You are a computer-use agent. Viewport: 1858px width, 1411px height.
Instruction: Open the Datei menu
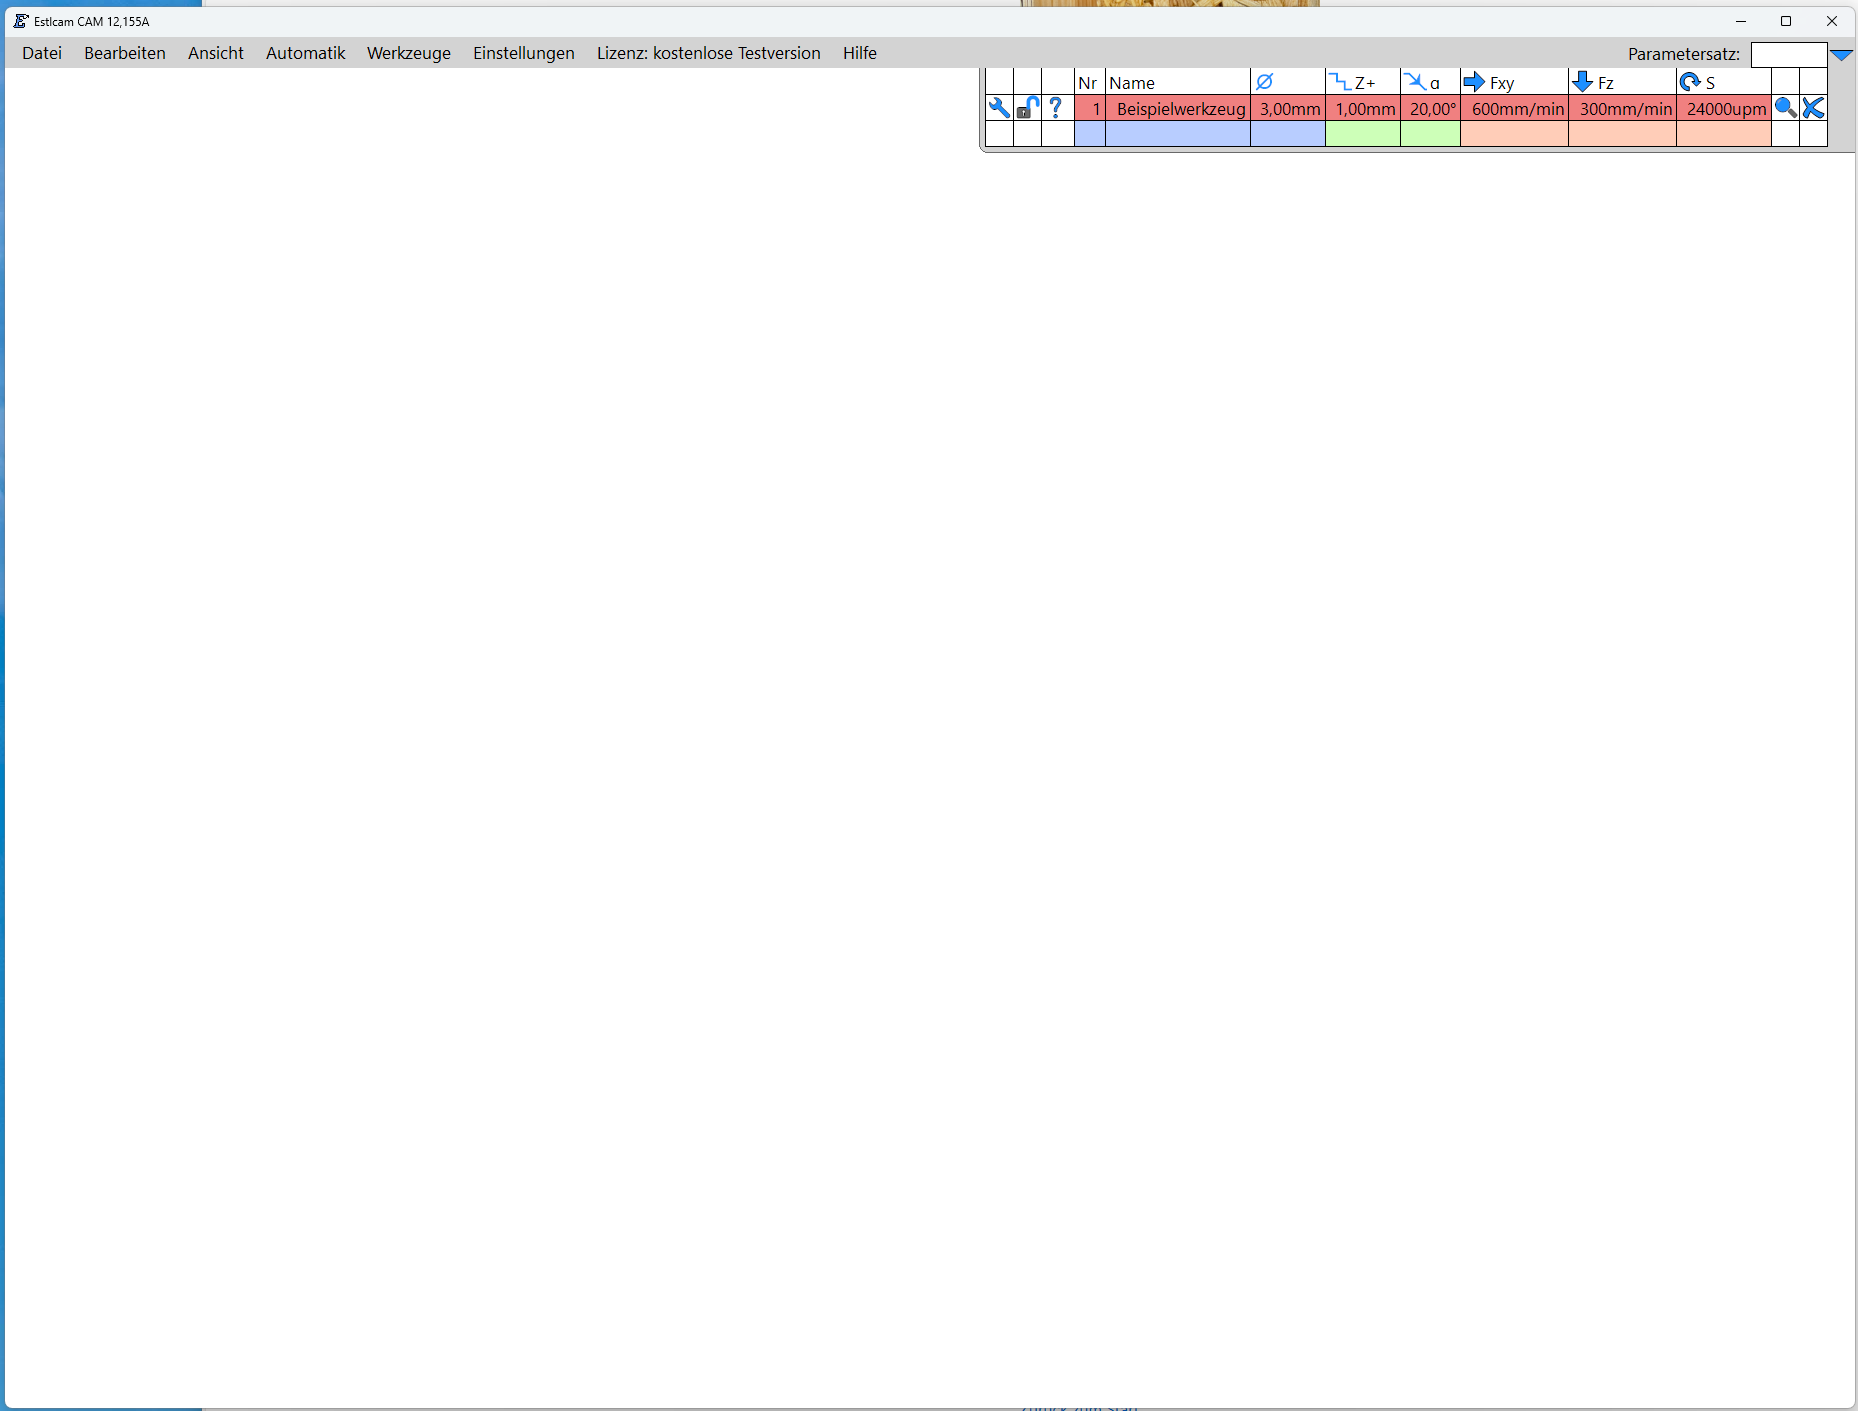(x=42, y=53)
